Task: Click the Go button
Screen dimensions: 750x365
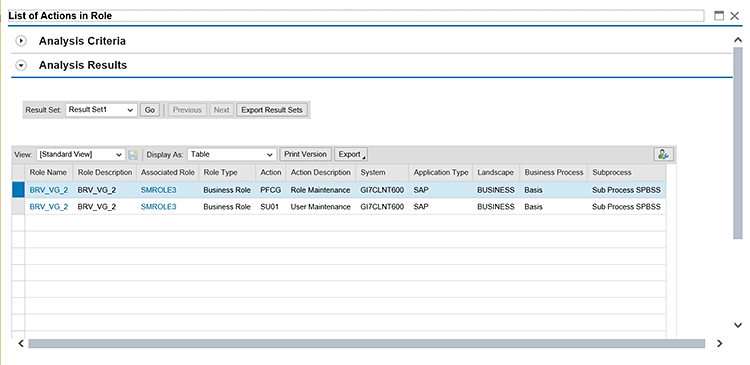Action: [x=150, y=110]
